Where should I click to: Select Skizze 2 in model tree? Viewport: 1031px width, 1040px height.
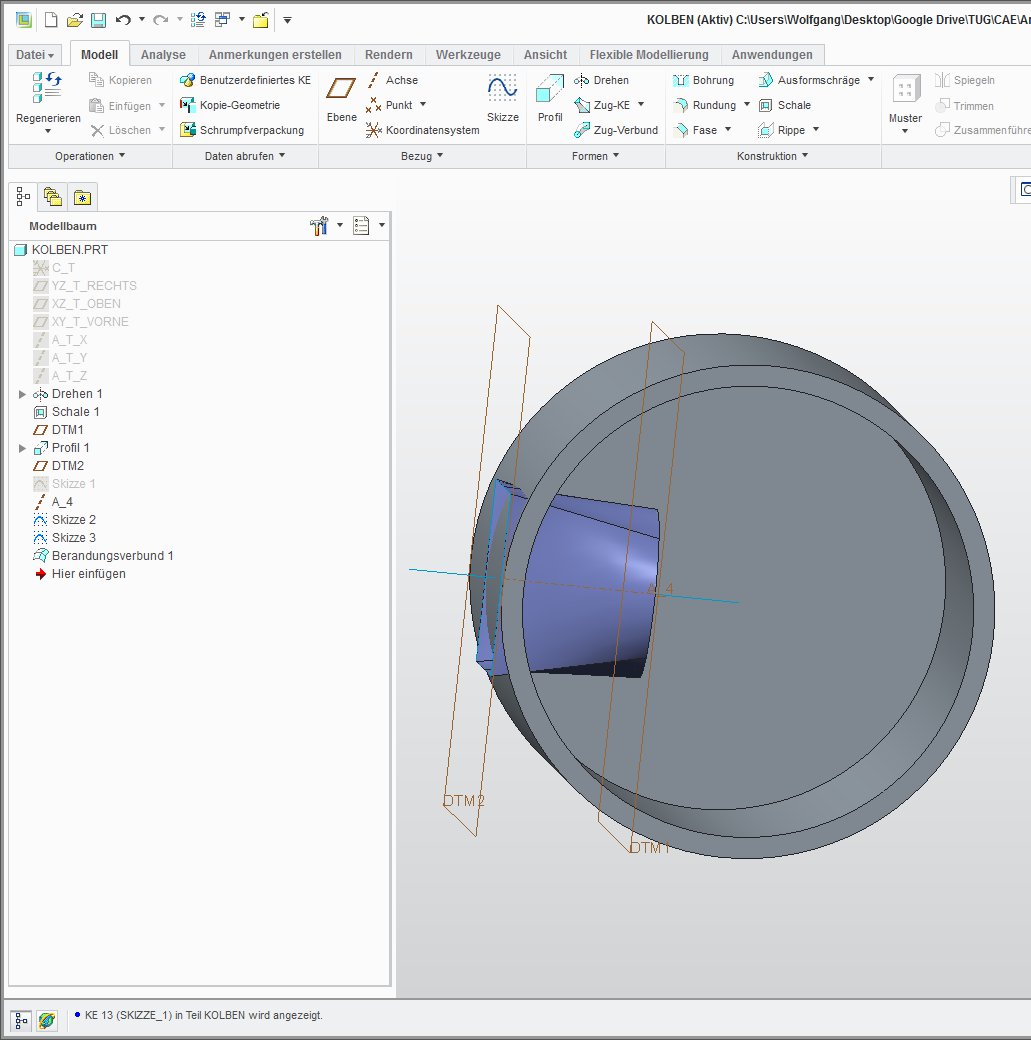pos(64,520)
